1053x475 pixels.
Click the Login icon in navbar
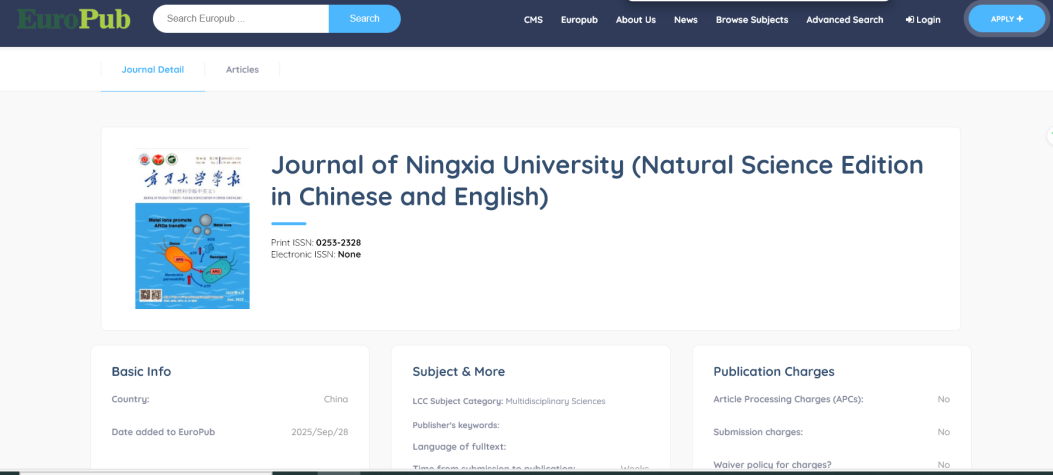coord(910,20)
